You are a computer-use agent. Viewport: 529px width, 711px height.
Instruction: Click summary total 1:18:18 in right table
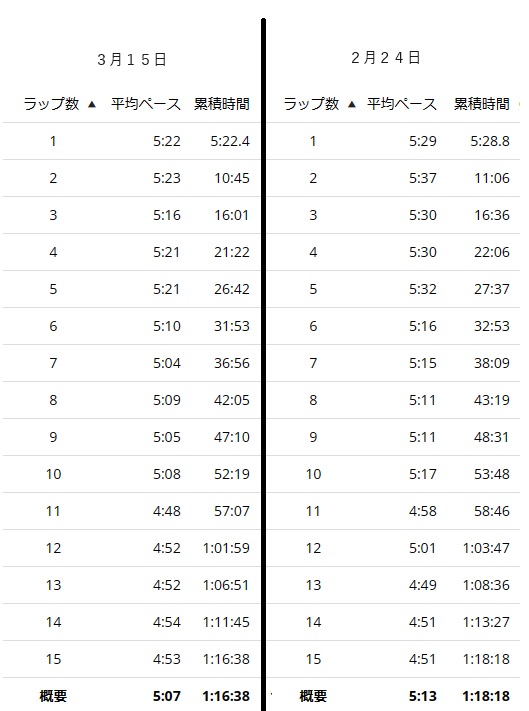pyautogui.click(x=486, y=696)
